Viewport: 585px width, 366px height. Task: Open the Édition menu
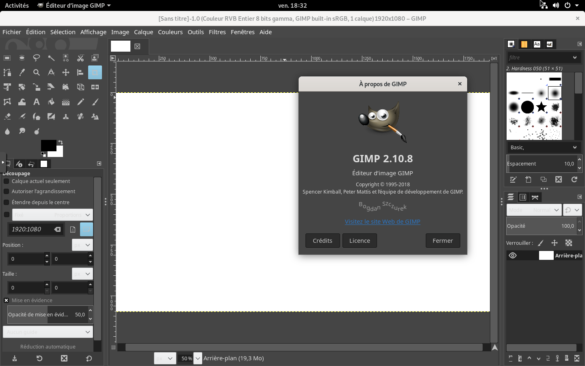(35, 32)
